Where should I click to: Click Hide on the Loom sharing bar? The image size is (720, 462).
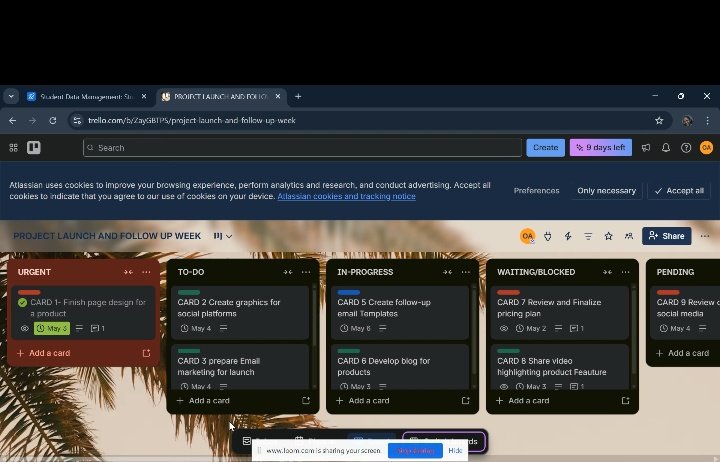click(455, 451)
